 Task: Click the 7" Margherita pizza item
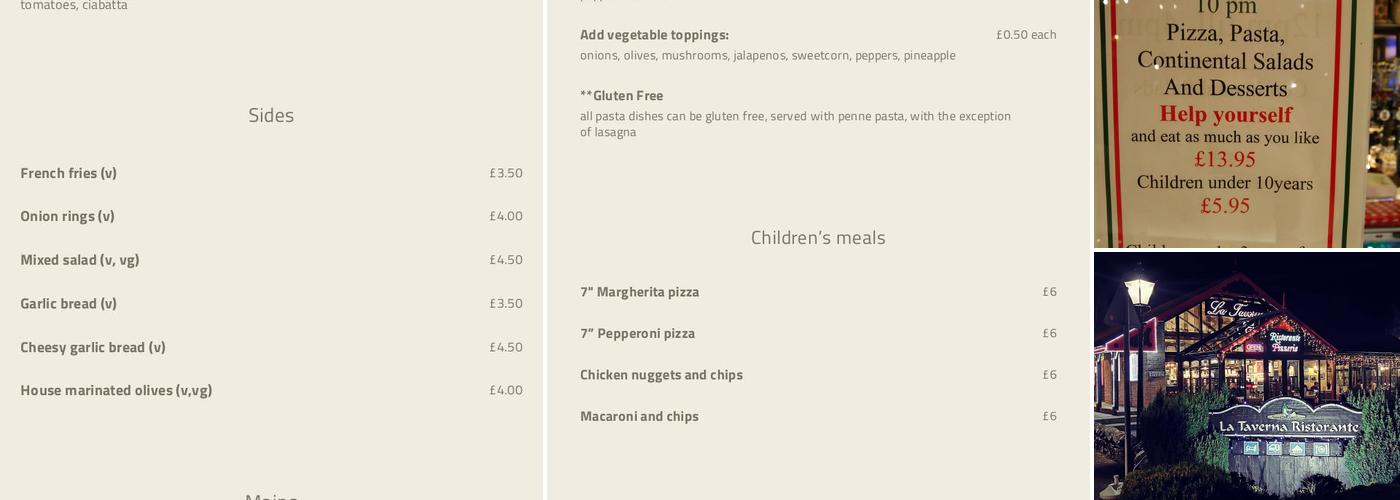pos(640,292)
